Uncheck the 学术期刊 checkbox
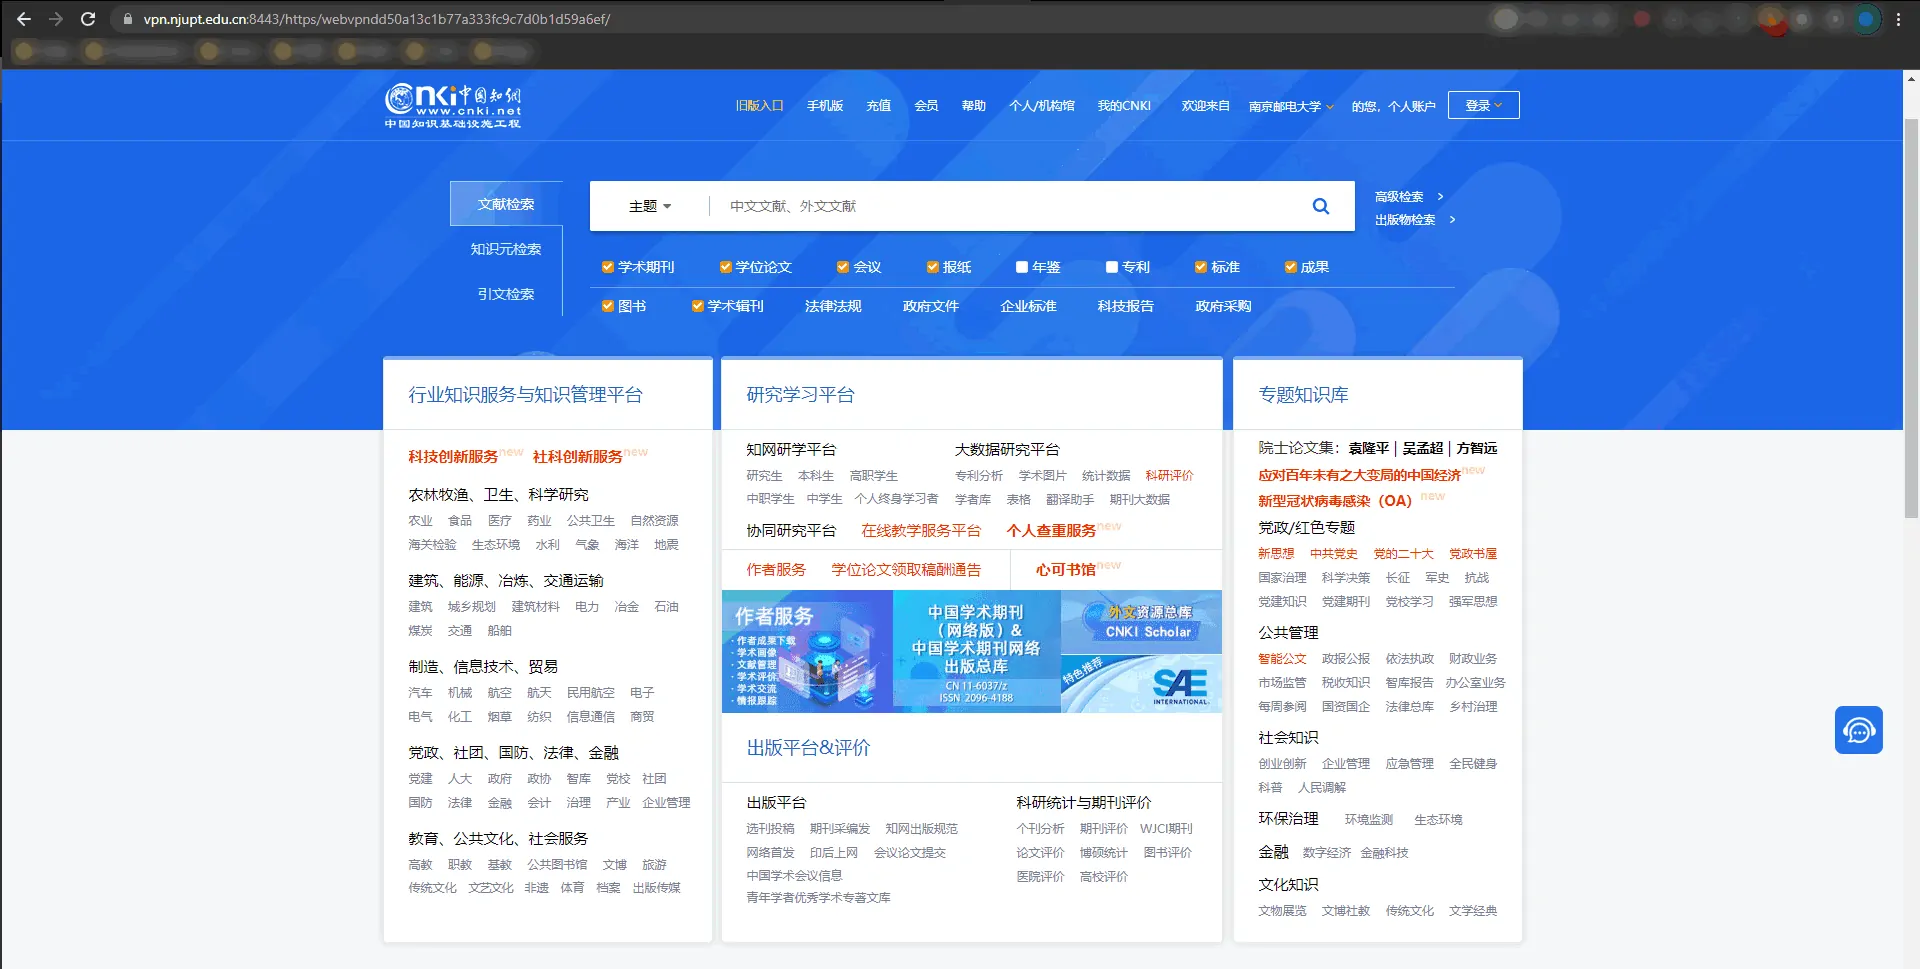 click(x=607, y=267)
